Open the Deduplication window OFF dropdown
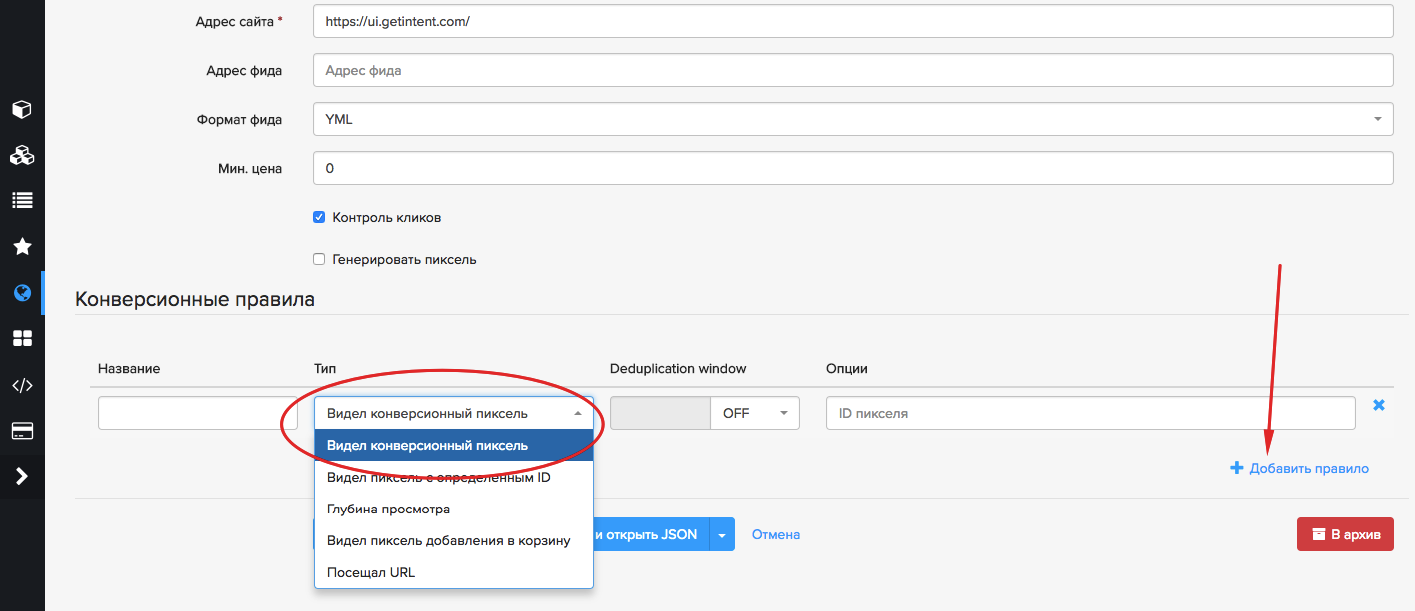The width and height of the screenshot is (1415, 611). pyautogui.click(x=755, y=413)
